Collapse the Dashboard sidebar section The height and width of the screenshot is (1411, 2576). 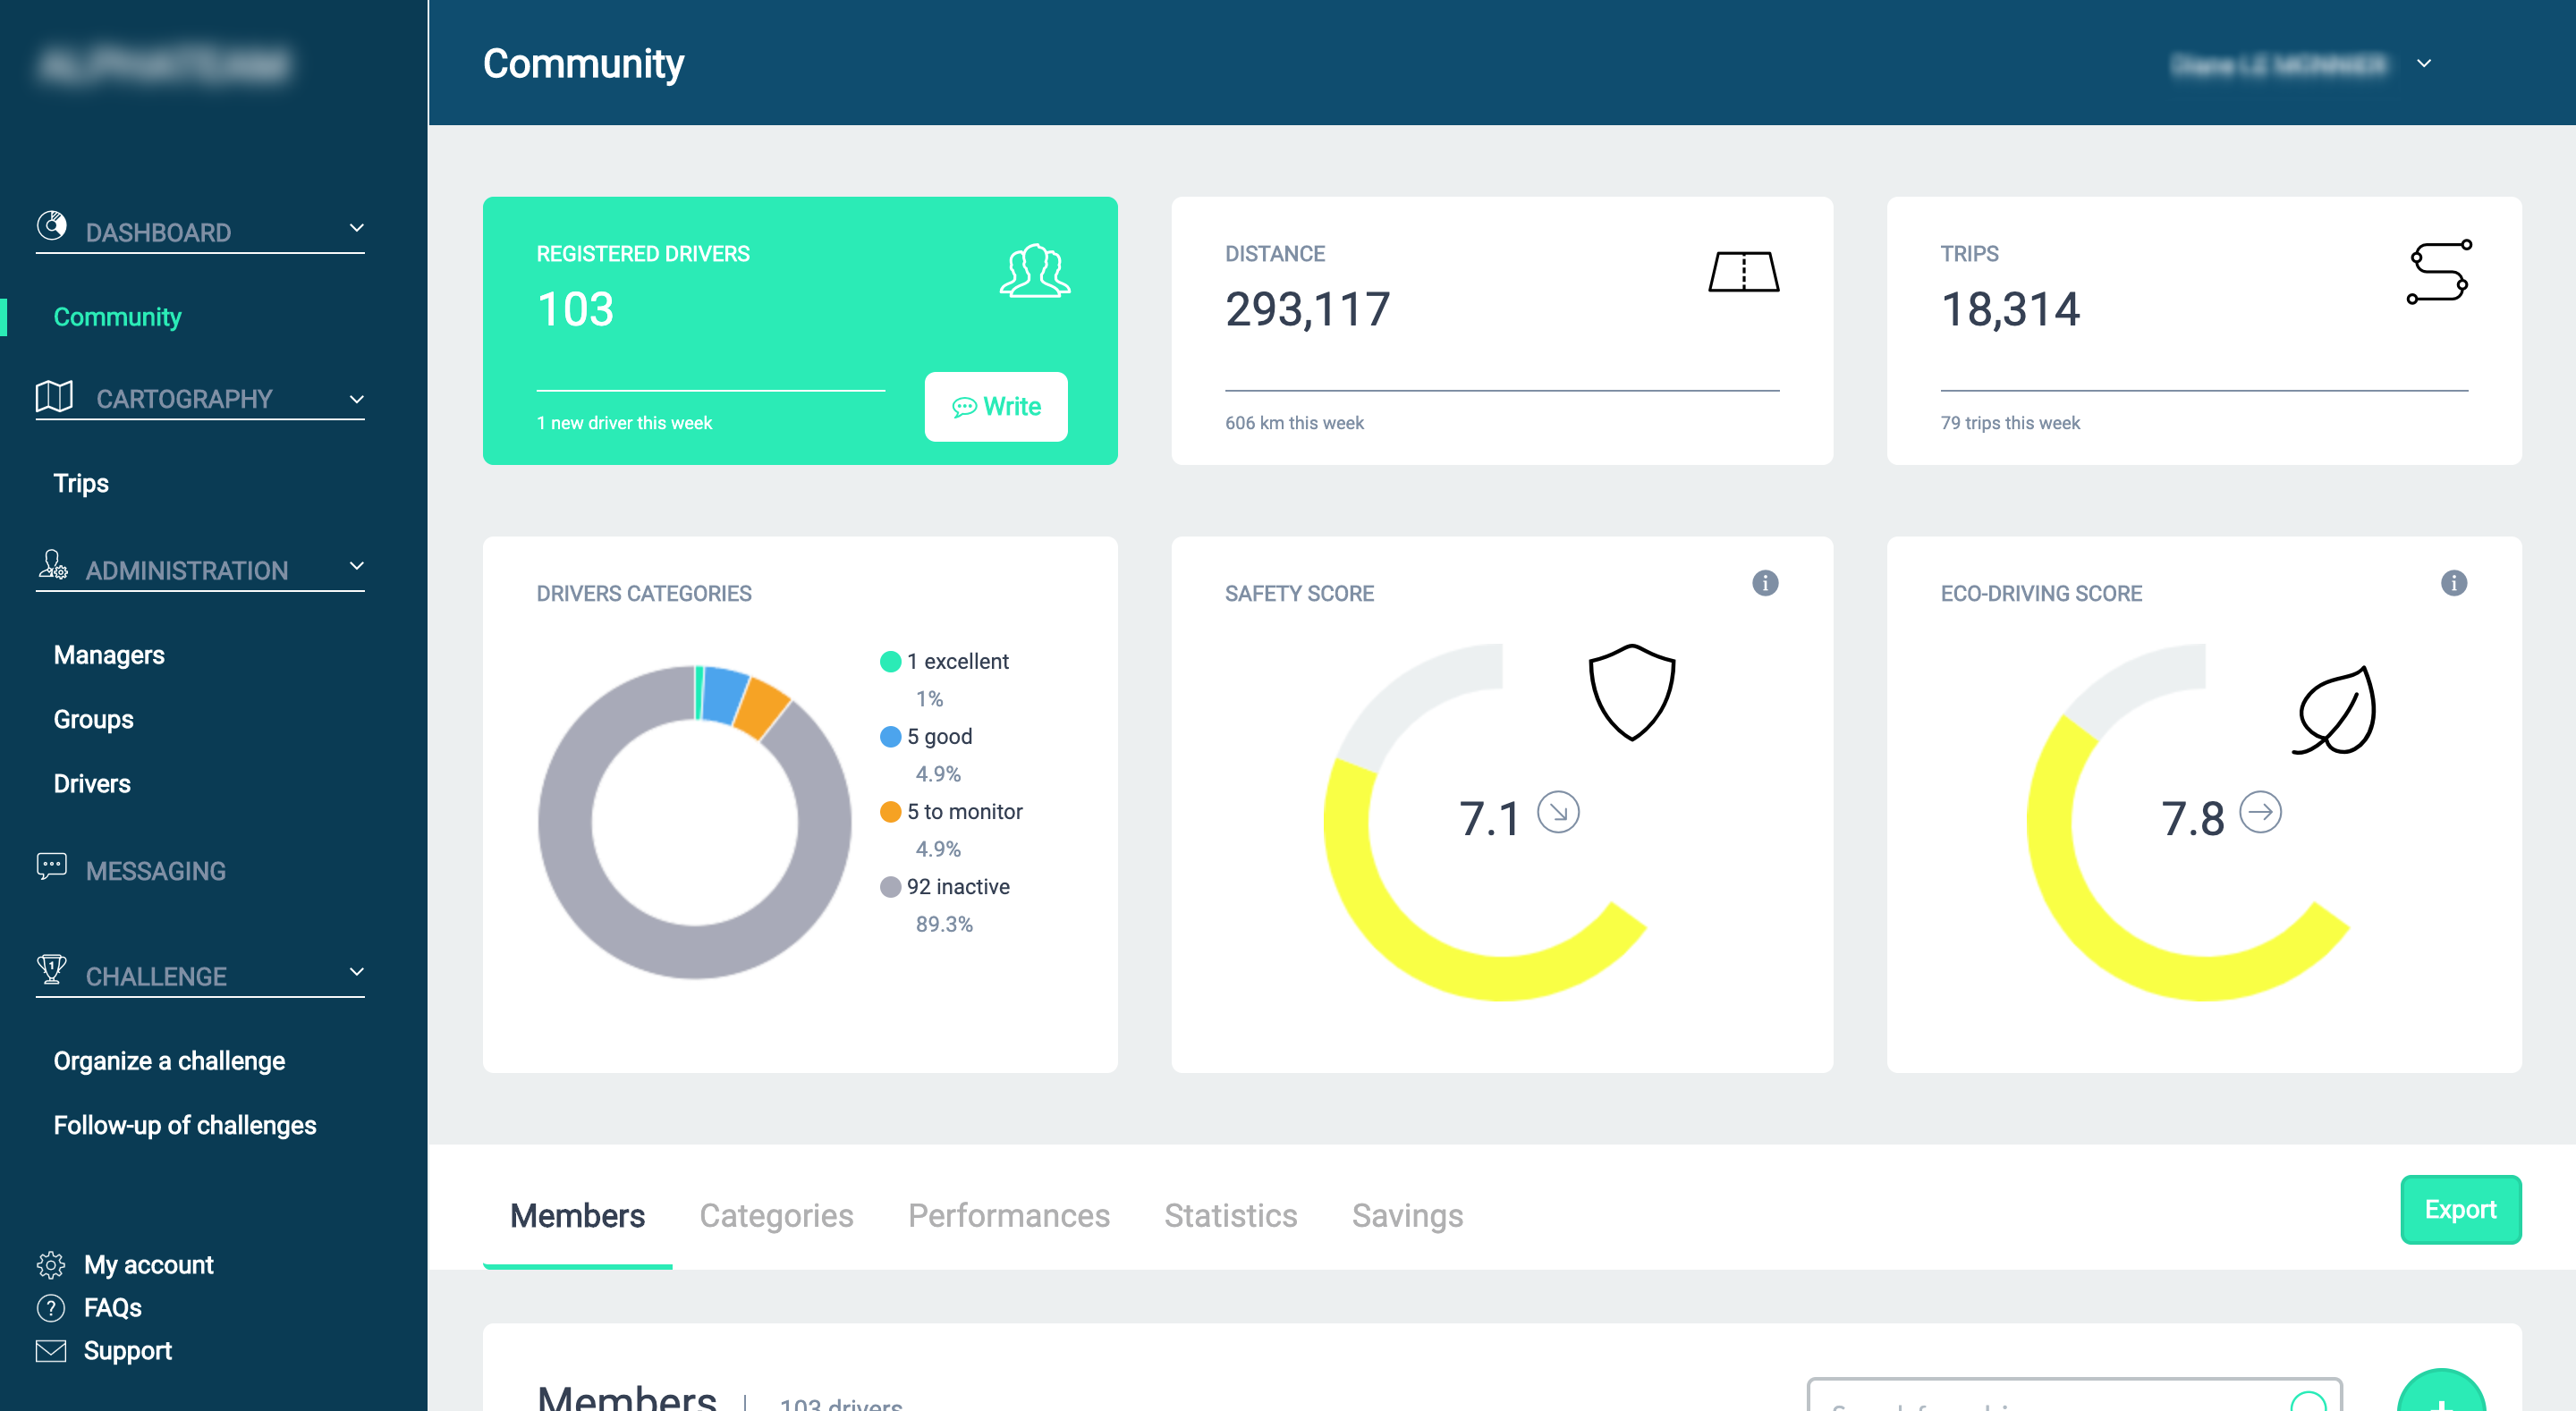[x=356, y=228]
